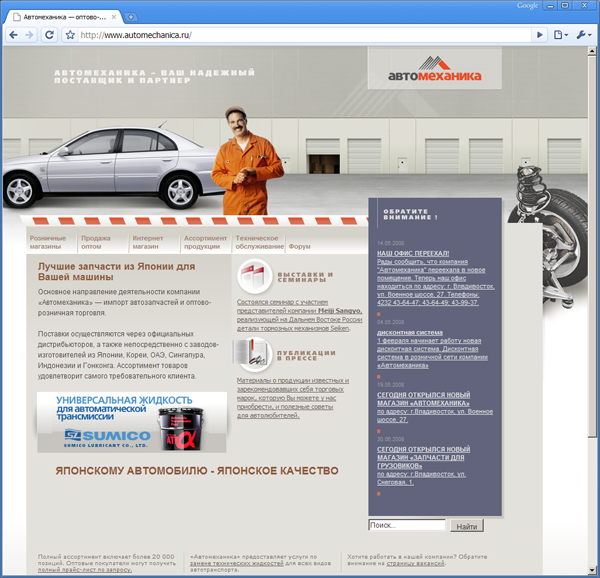
Task: Click the silver sedan car image
Action: point(111,168)
